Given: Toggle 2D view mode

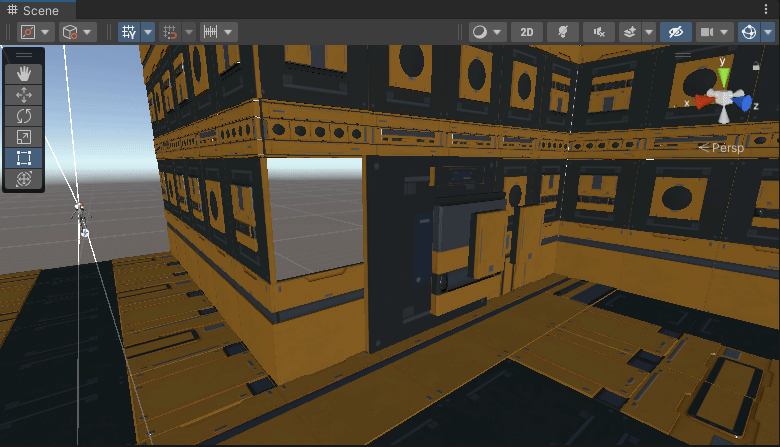Looking at the screenshot, I should pyautogui.click(x=526, y=32).
